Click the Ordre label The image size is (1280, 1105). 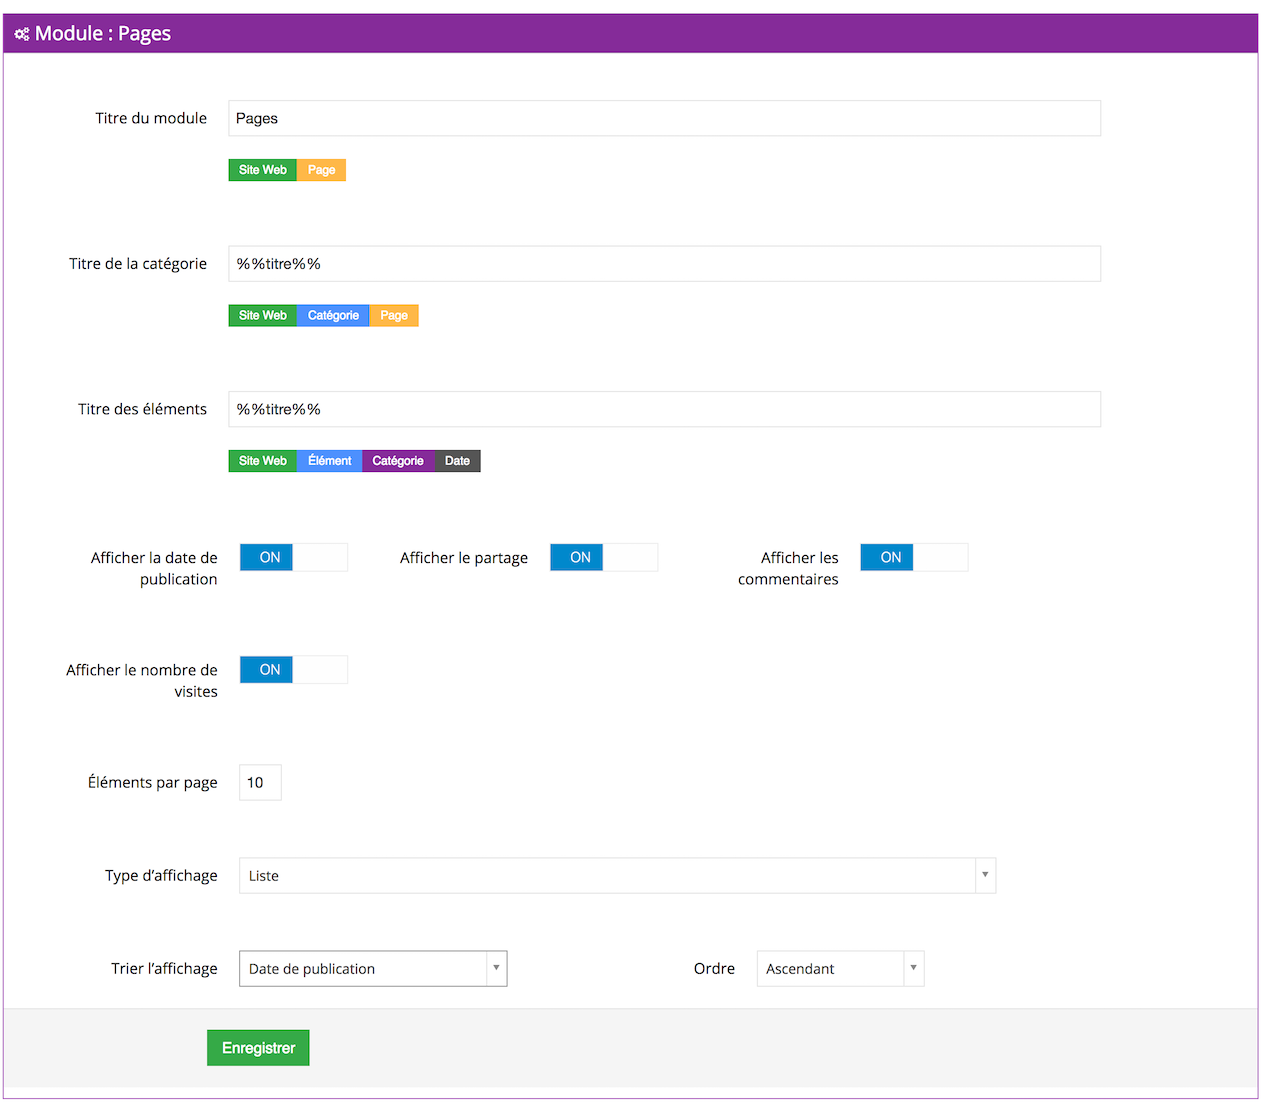coord(714,968)
